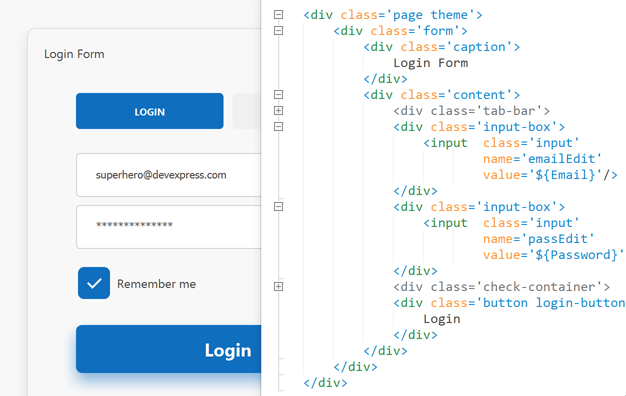626x396 pixels.
Task: Expand the collapsed 'tab-bar' div
Action: click(x=279, y=111)
